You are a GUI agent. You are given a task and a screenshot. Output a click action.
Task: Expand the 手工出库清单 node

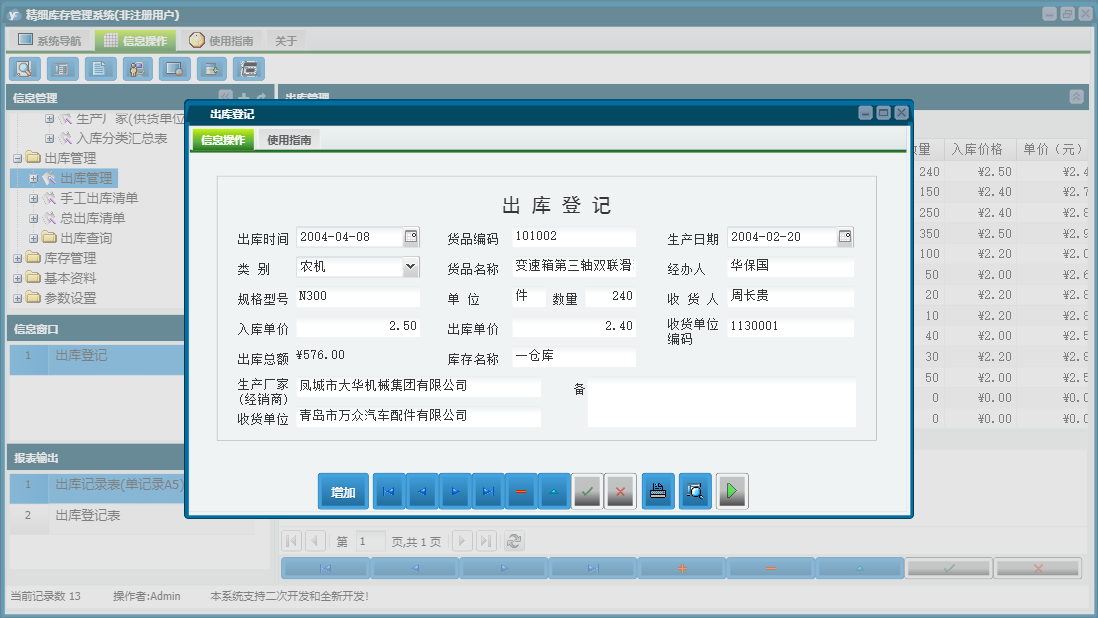33,198
